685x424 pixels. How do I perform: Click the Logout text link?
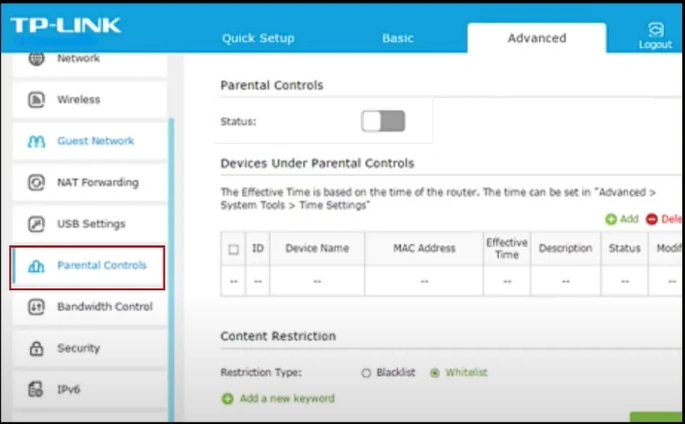[655, 45]
